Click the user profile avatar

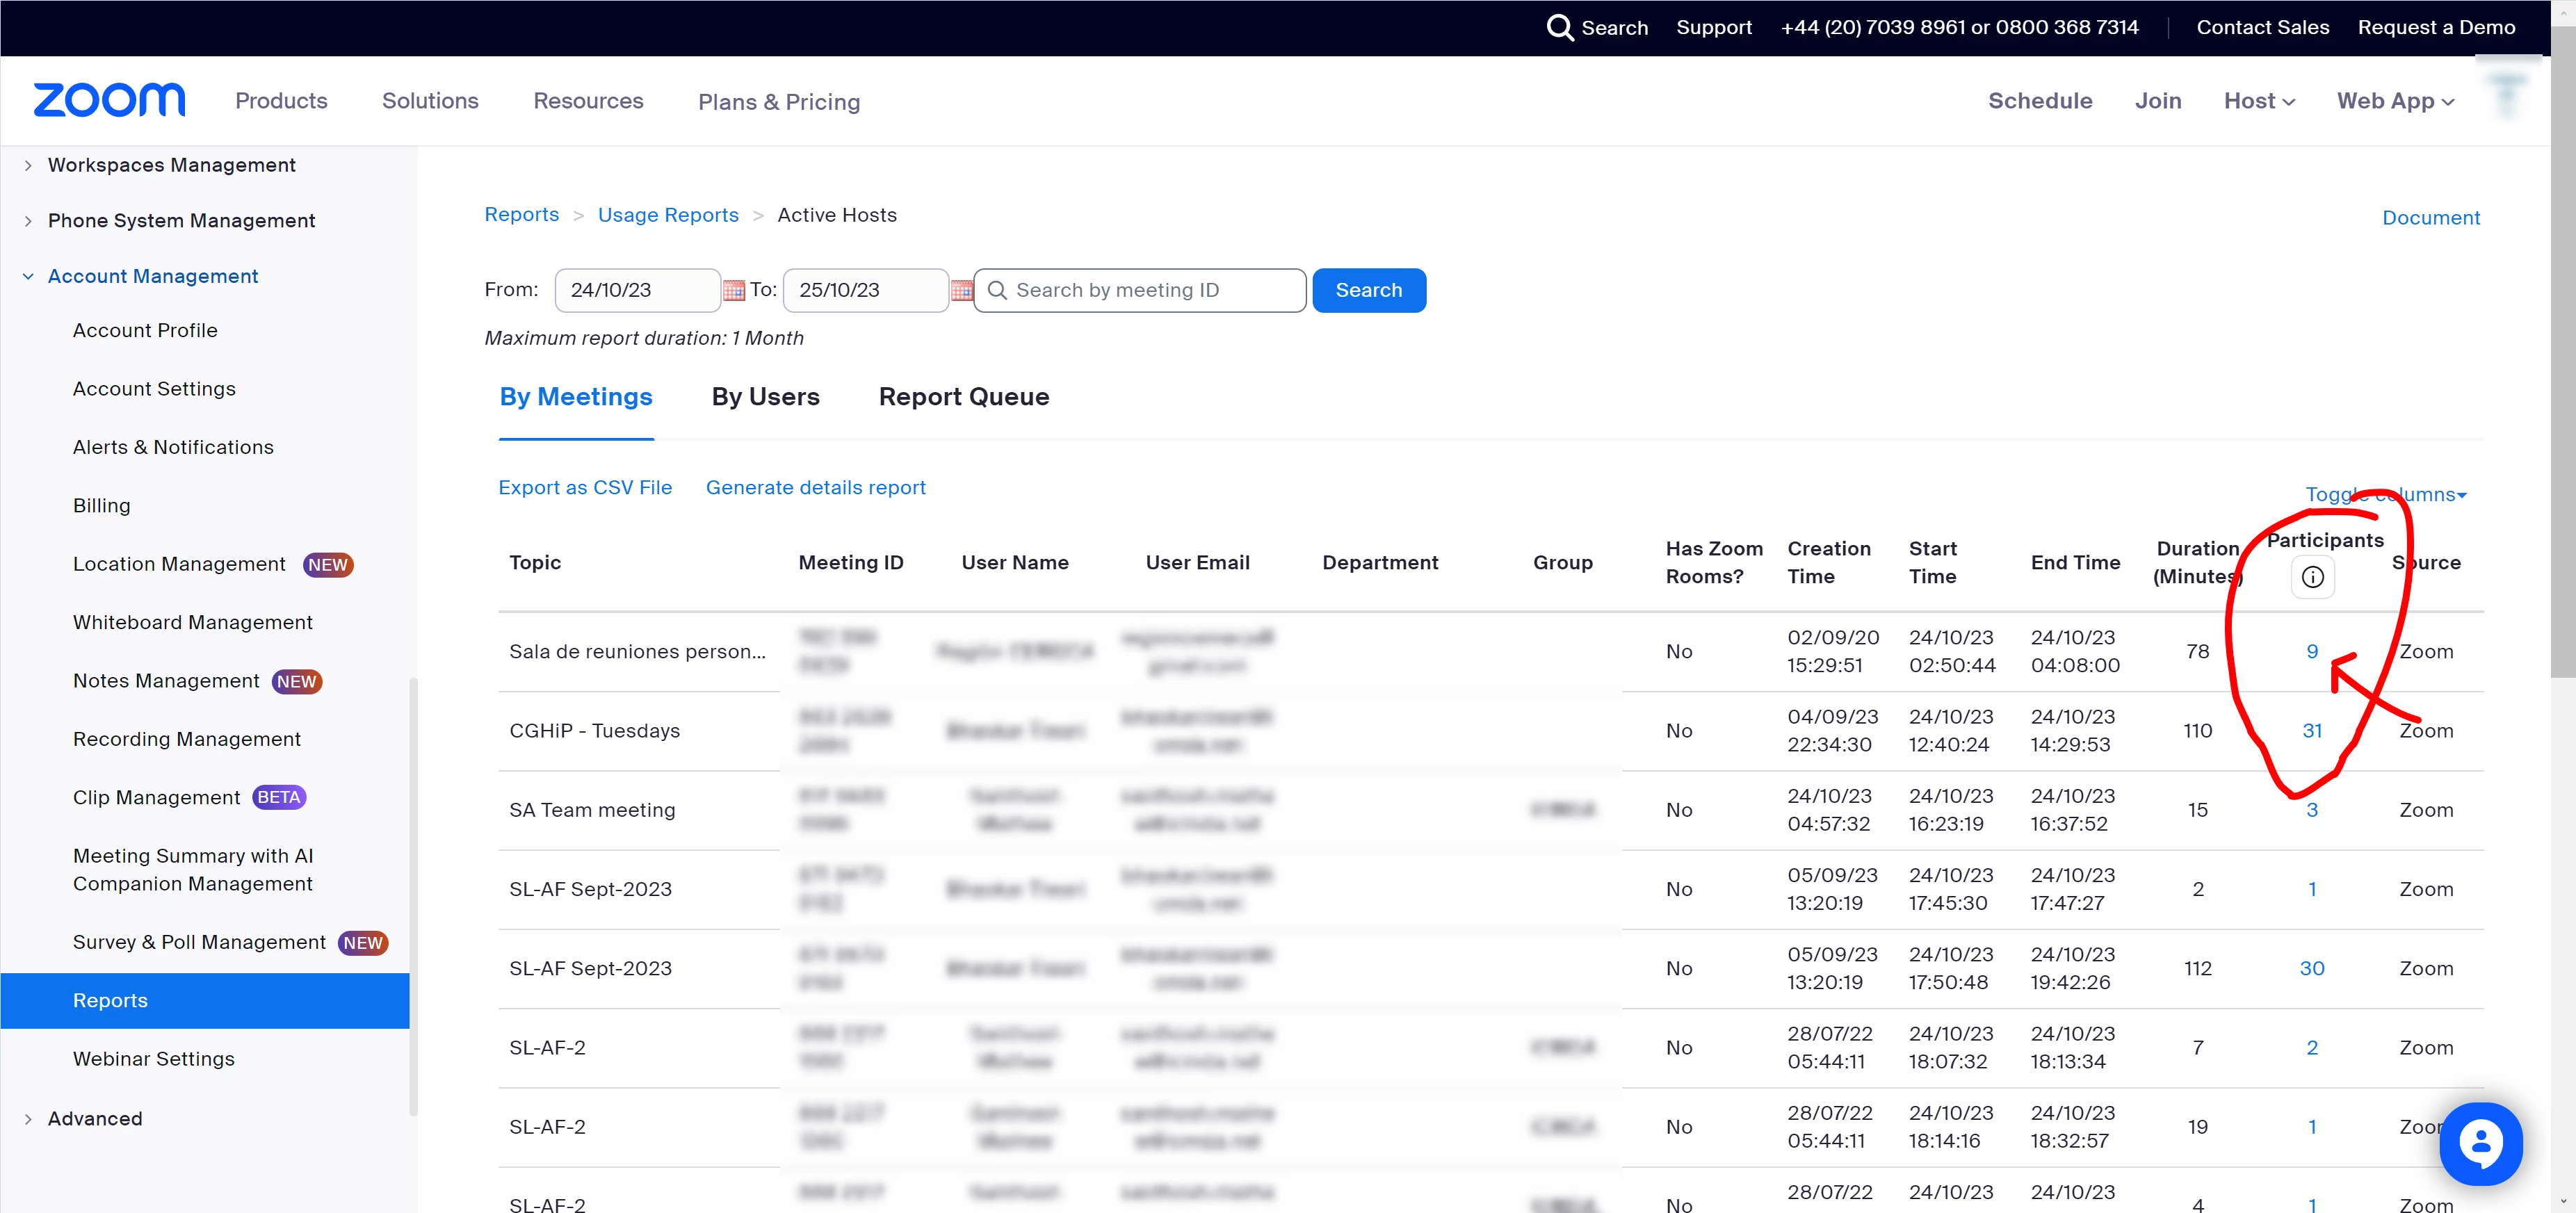[x=2506, y=95]
